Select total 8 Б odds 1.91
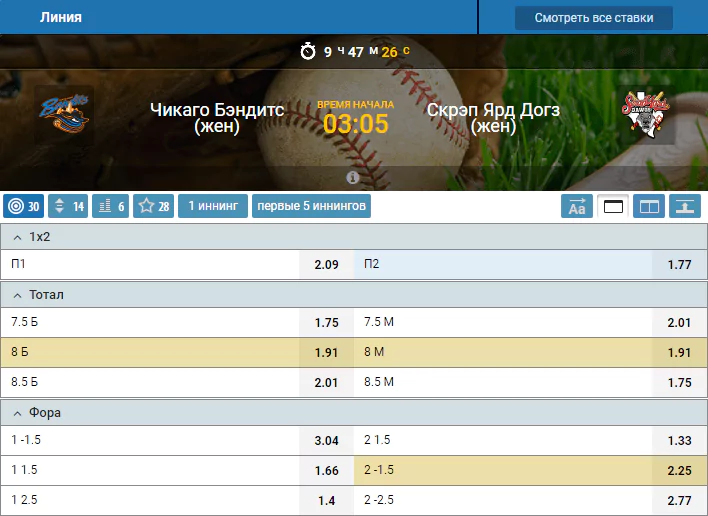Image resolution: width=708 pixels, height=516 pixels. point(177,353)
